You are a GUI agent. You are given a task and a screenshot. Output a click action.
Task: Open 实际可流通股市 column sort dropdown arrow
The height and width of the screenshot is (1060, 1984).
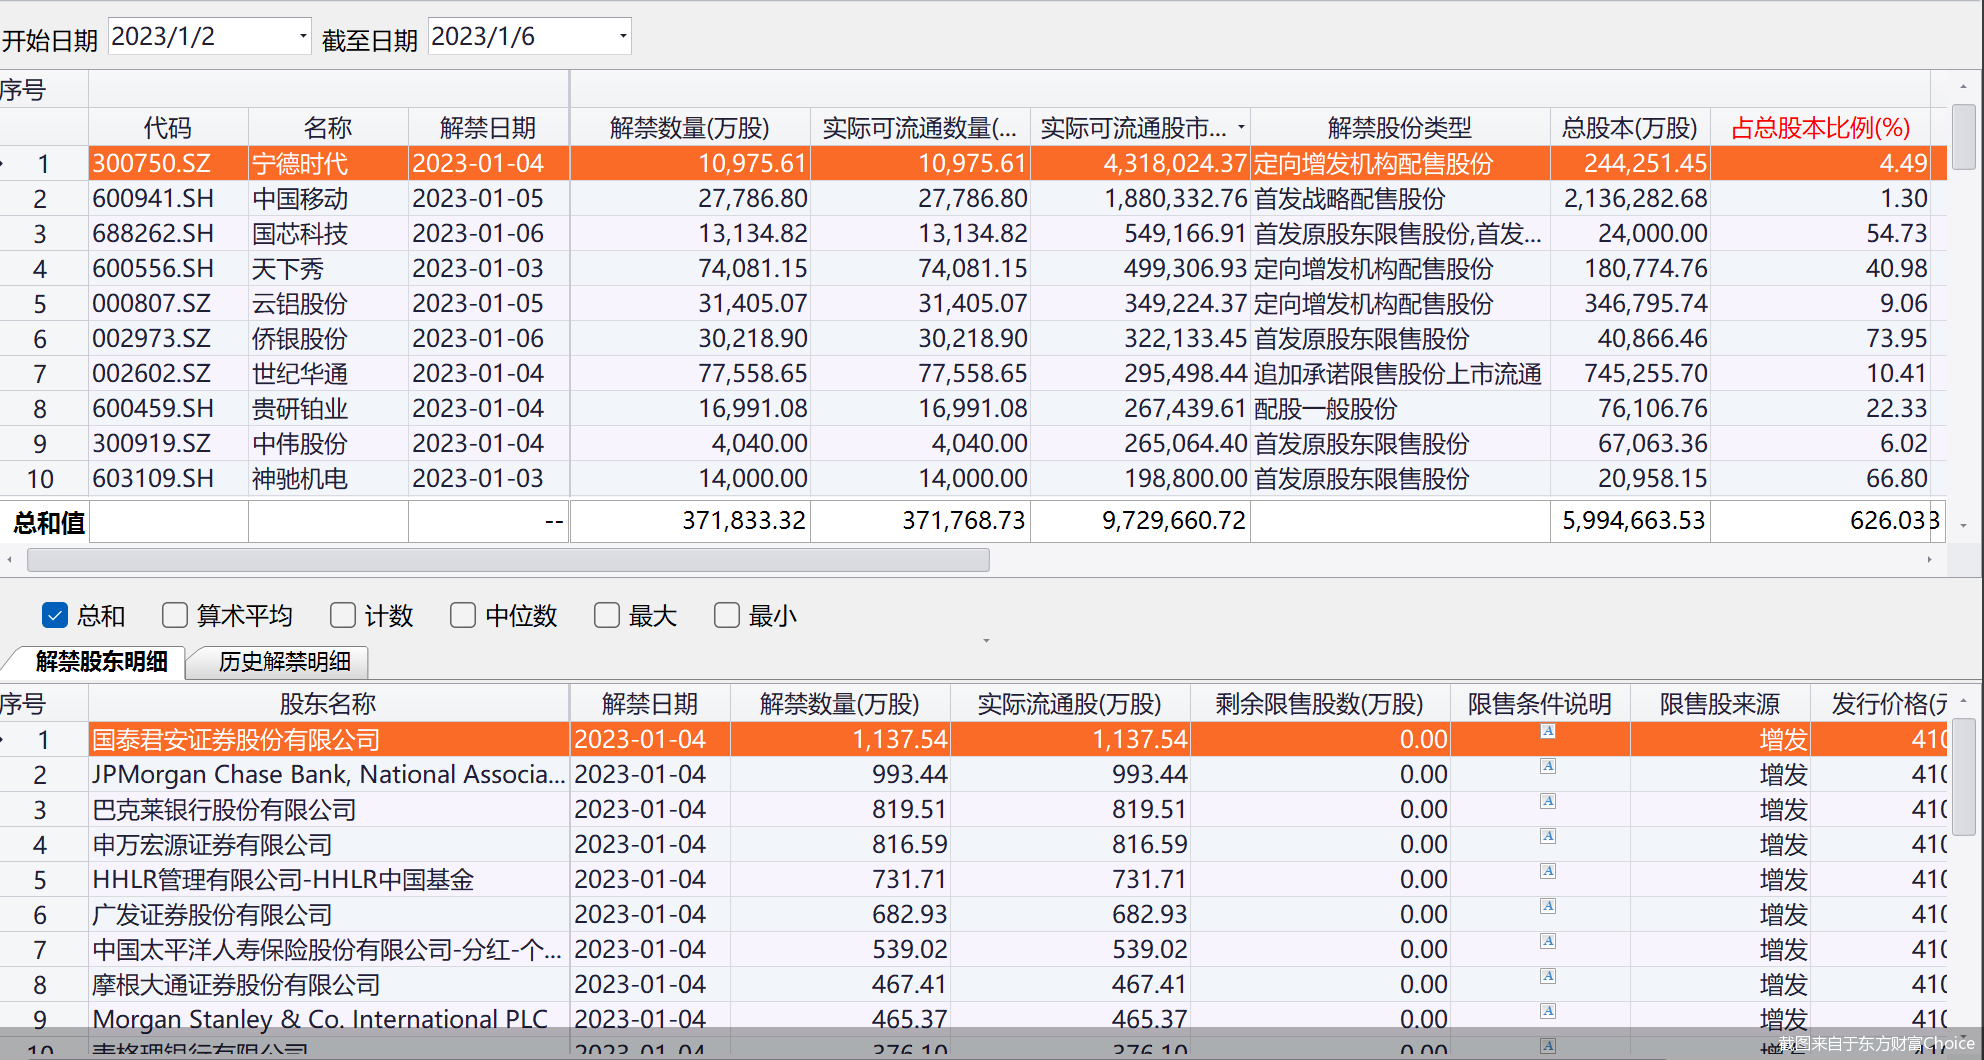tap(1241, 127)
